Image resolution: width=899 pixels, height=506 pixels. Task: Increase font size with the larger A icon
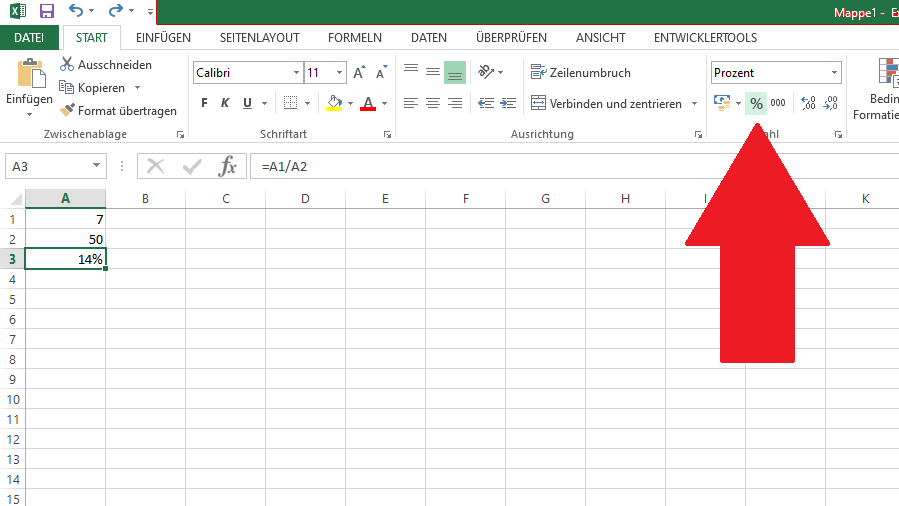click(x=359, y=73)
